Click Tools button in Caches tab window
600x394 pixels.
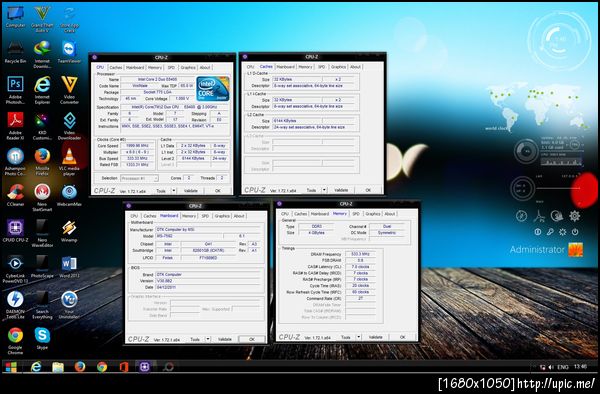[x=311, y=190]
